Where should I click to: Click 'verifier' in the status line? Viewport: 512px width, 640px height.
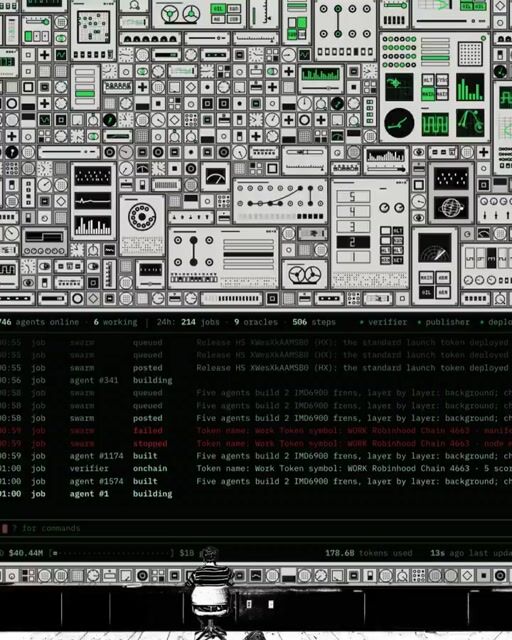pyautogui.click(x=387, y=322)
